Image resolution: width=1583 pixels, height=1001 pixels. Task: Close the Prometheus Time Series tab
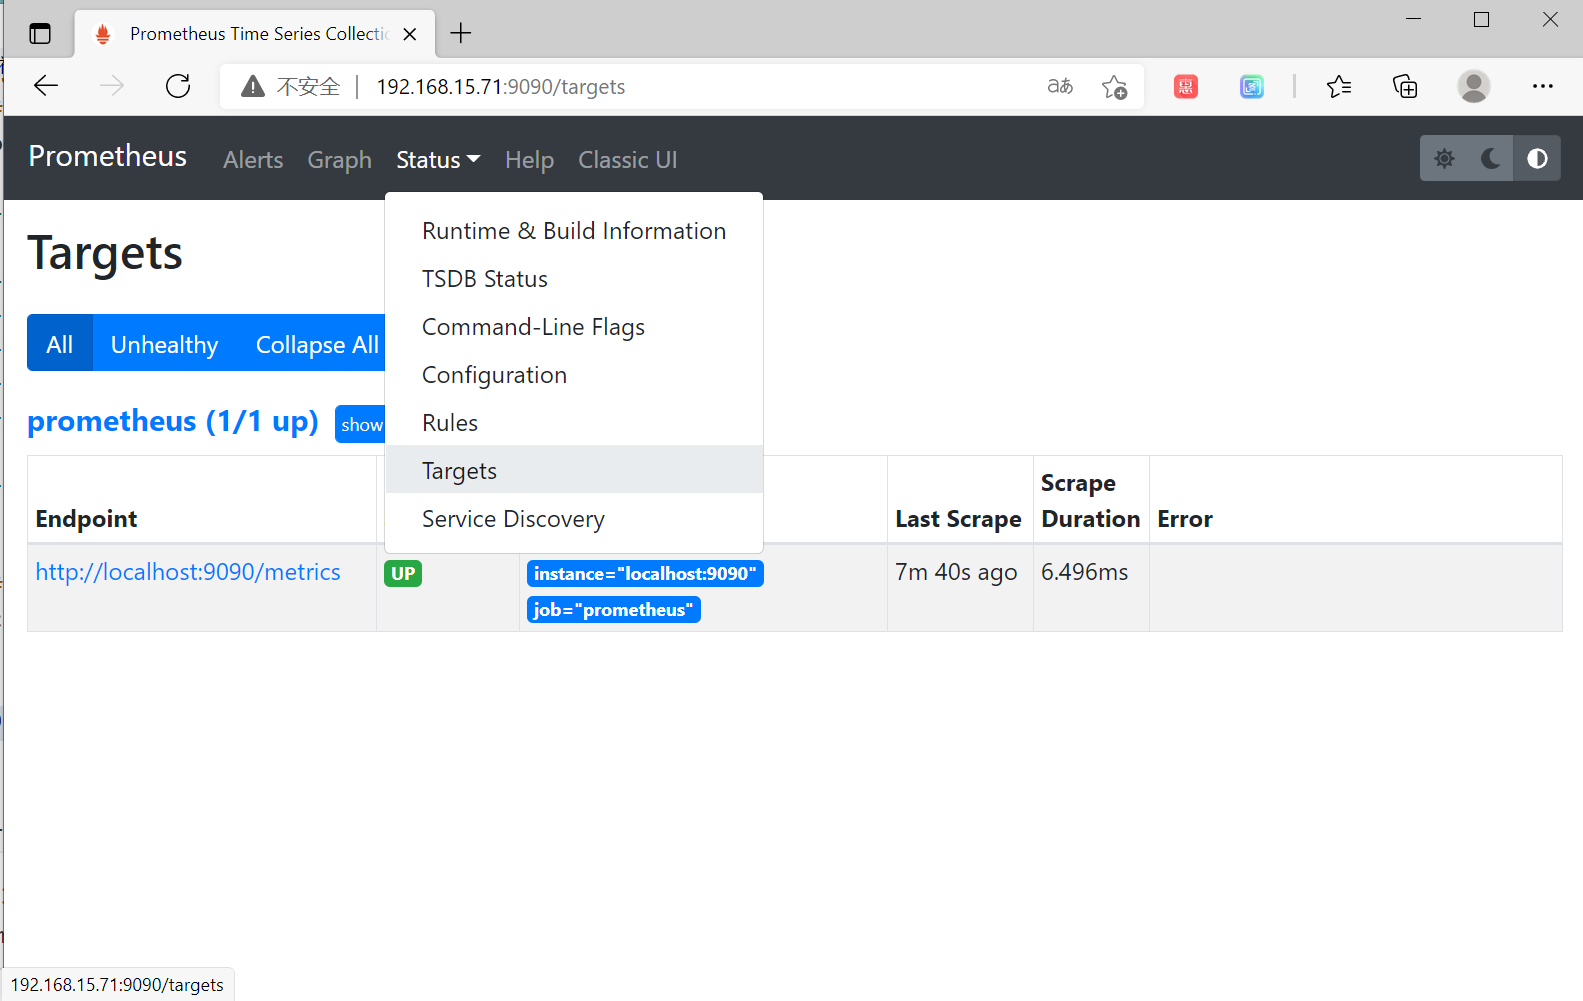pyautogui.click(x=410, y=34)
